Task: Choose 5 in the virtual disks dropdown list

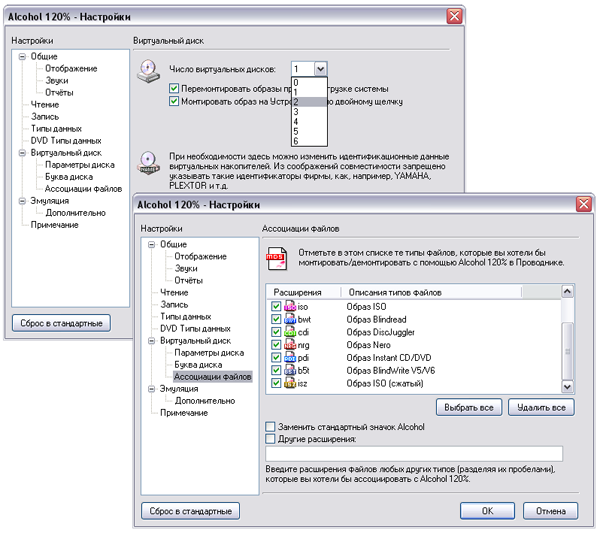Action: [x=309, y=132]
